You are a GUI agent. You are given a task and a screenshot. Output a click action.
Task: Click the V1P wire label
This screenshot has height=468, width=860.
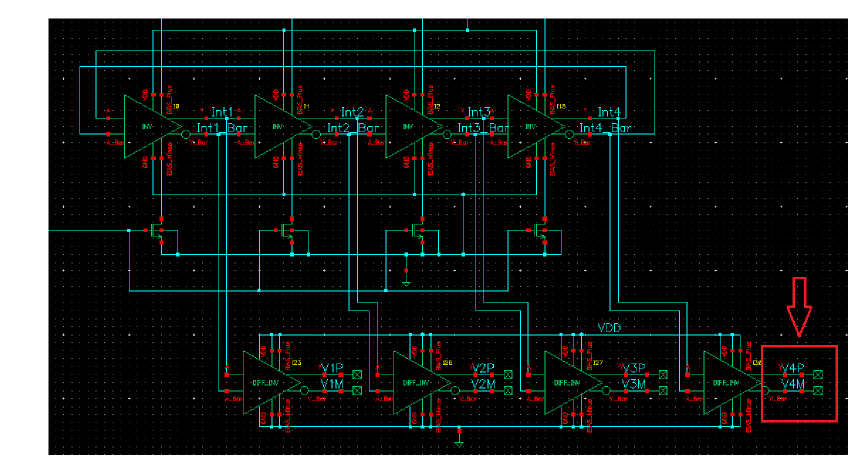[x=332, y=368]
